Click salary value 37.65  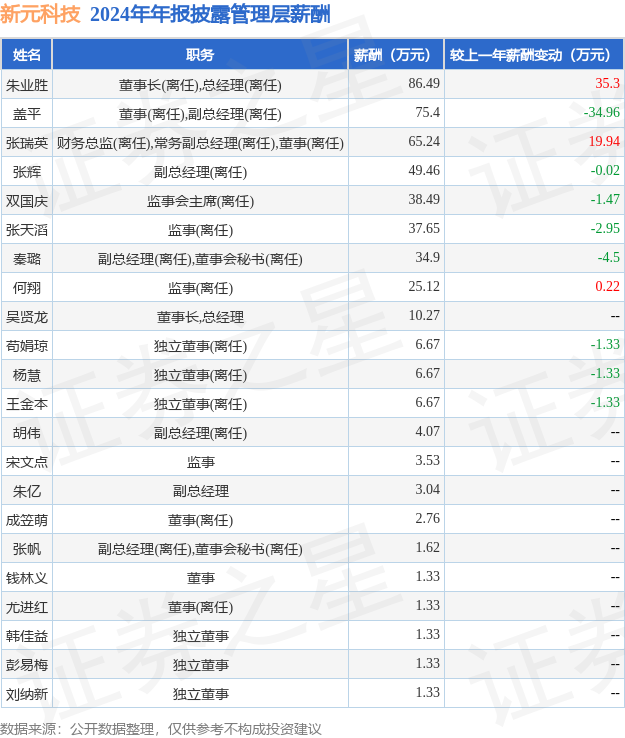(424, 228)
